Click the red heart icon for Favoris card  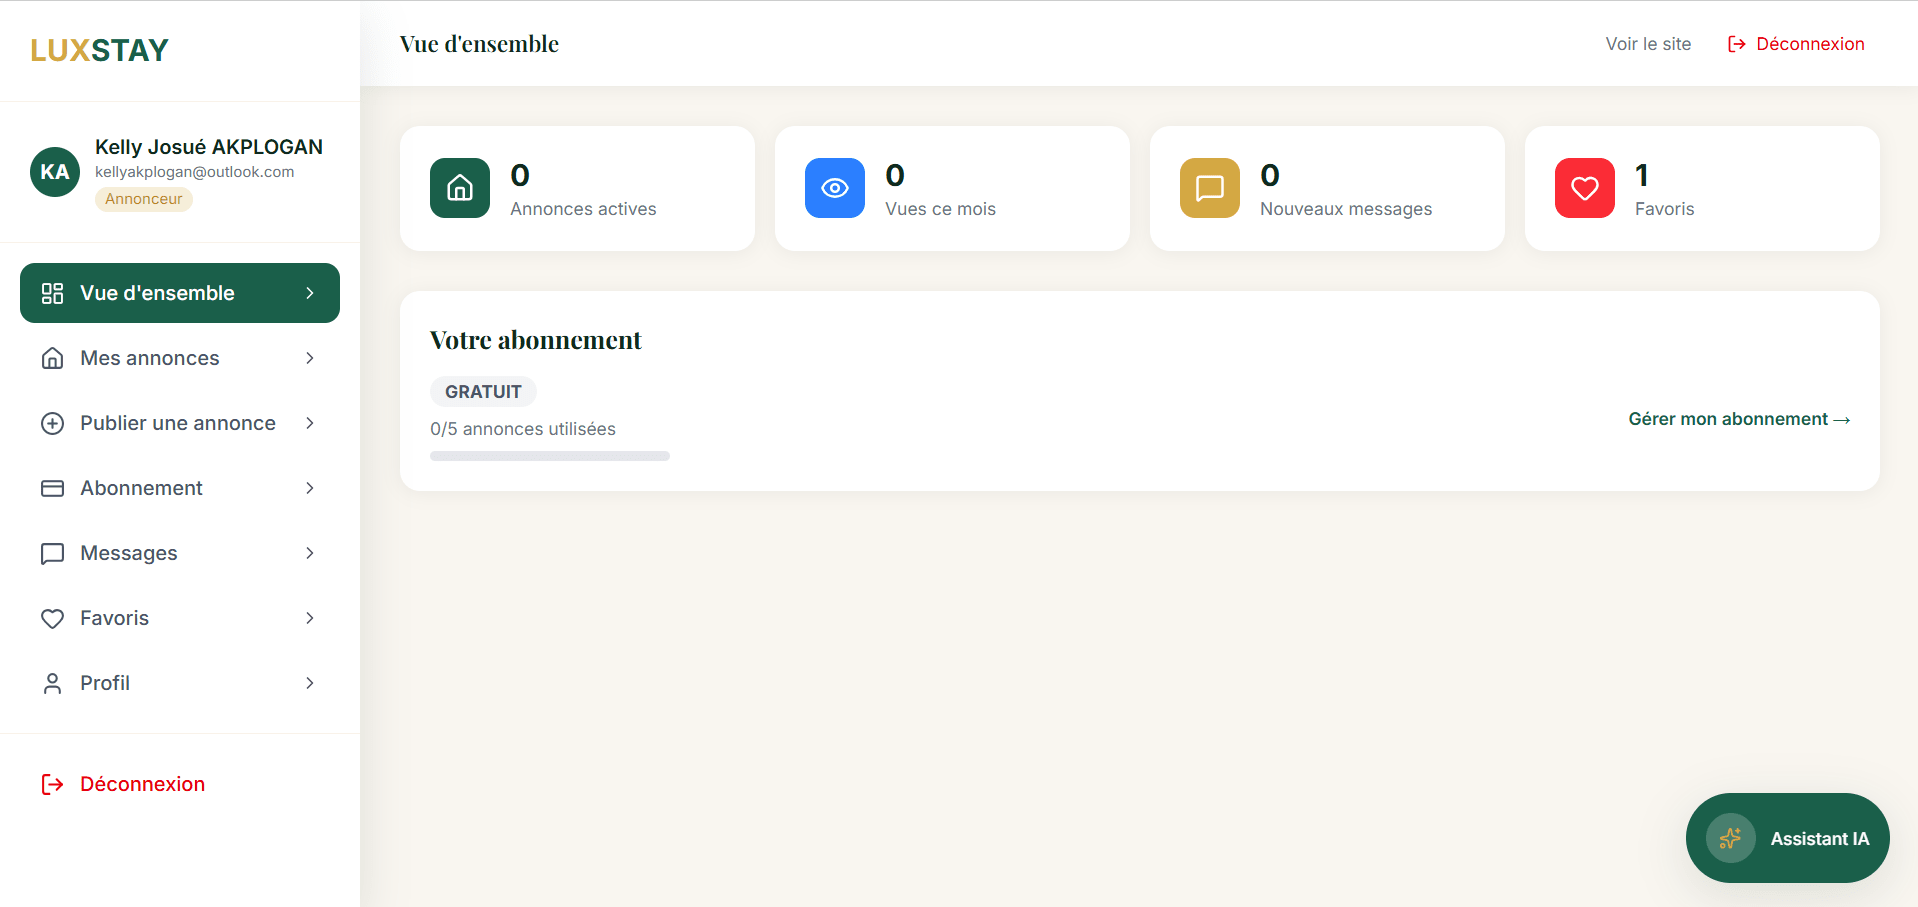click(x=1585, y=188)
